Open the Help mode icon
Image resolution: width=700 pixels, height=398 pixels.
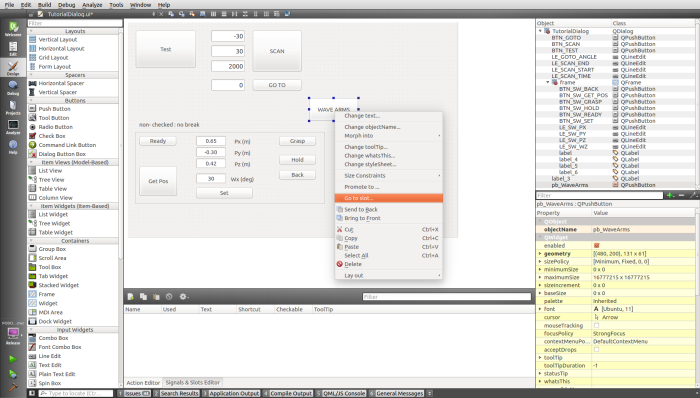pyautogui.click(x=13, y=146)
